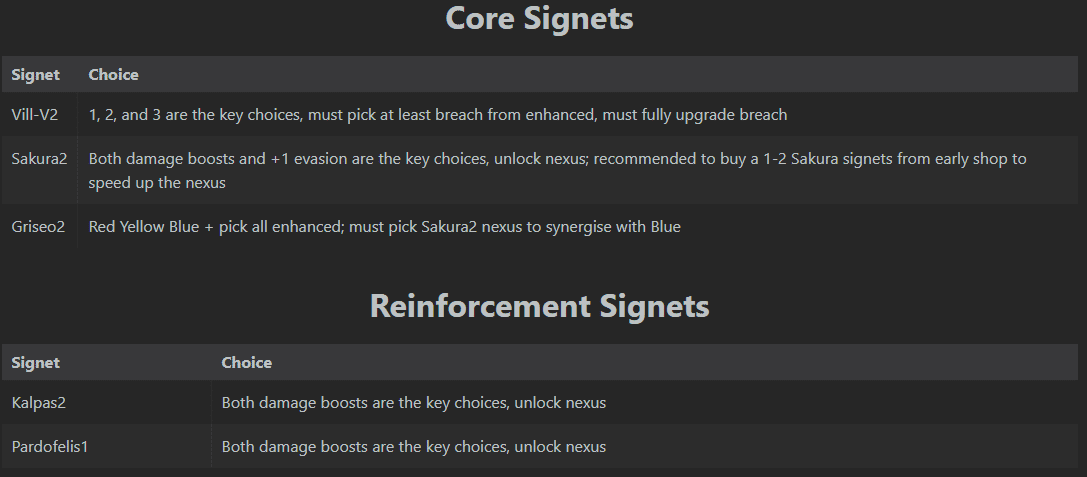Select the Griseo2 signet name cell
This screenshot has height=477, width=1087.
point(38,227)
